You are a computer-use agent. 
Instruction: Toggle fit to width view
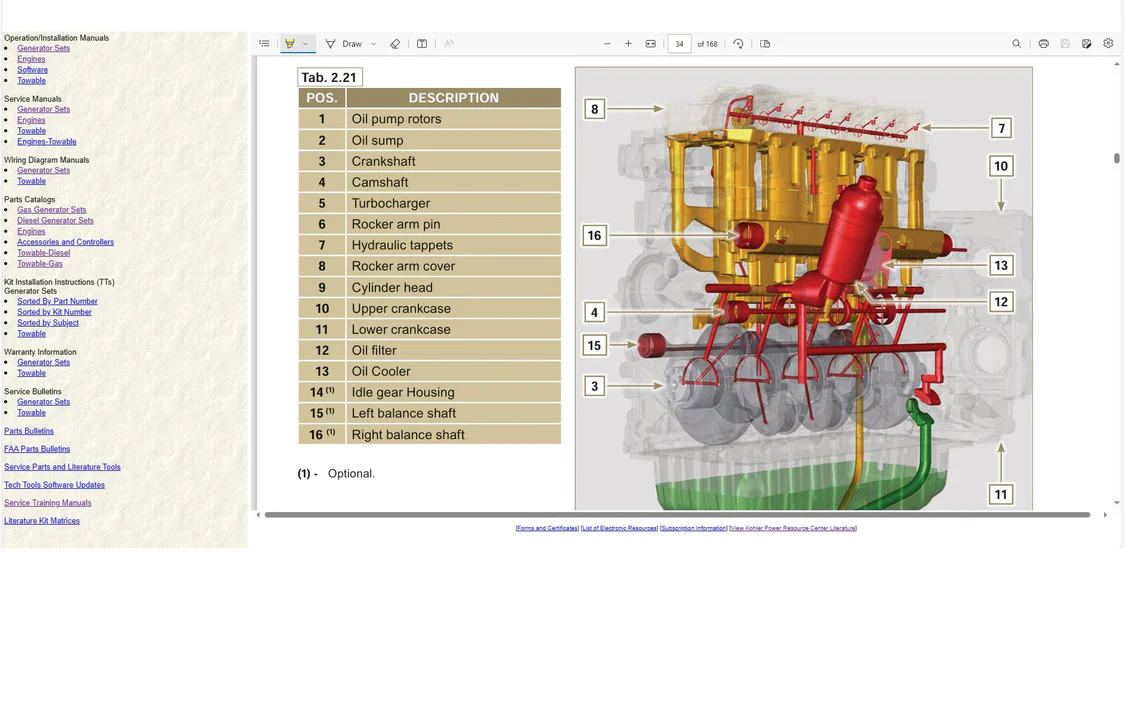[x=651, y=44]
